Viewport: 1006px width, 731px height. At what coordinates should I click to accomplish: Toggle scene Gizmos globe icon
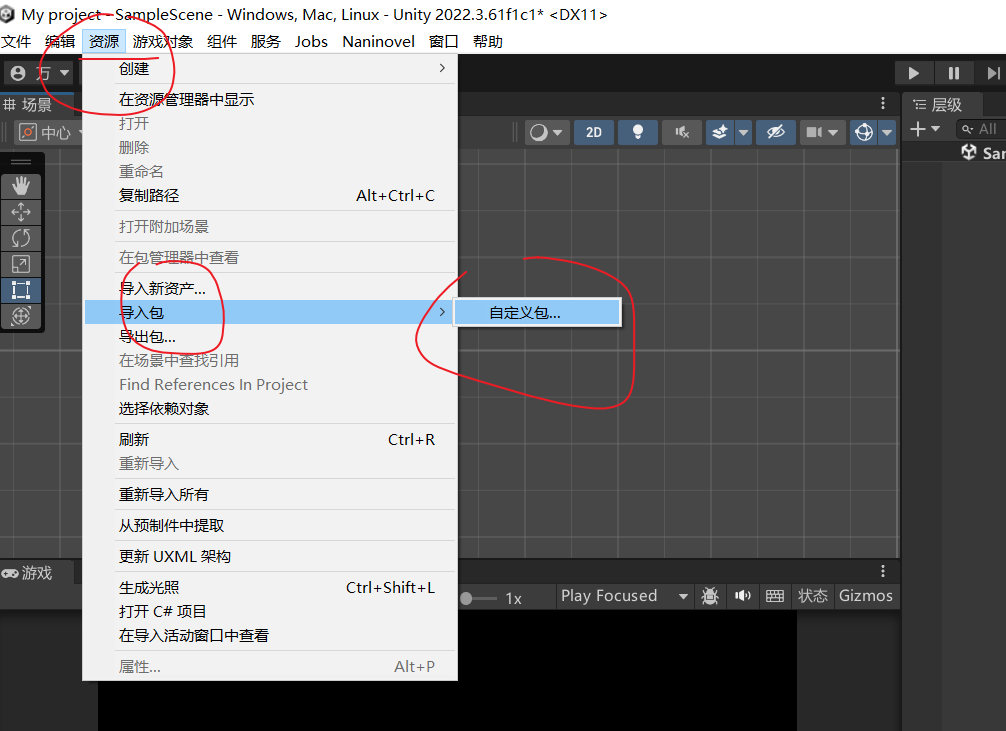tap(864, 132)
